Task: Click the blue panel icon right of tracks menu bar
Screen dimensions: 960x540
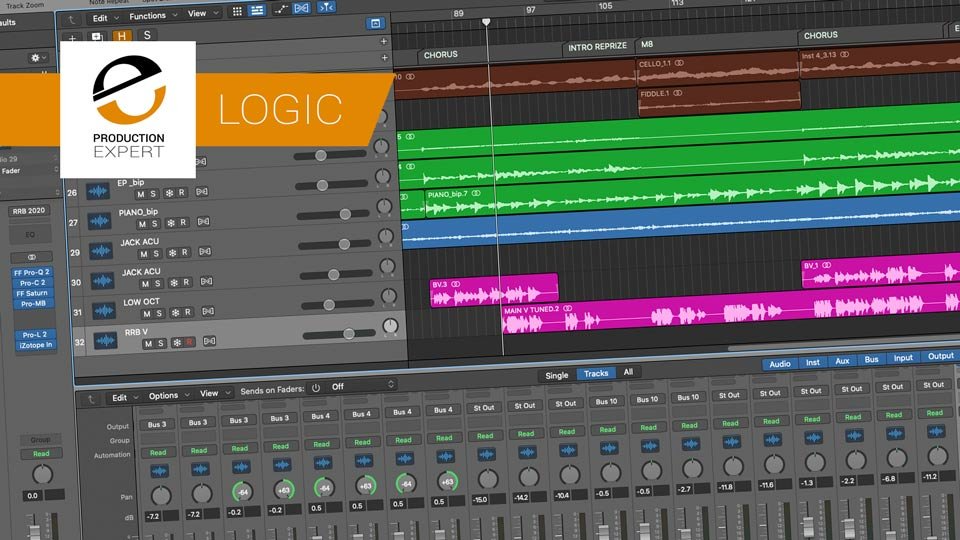Action: point(375,23)
